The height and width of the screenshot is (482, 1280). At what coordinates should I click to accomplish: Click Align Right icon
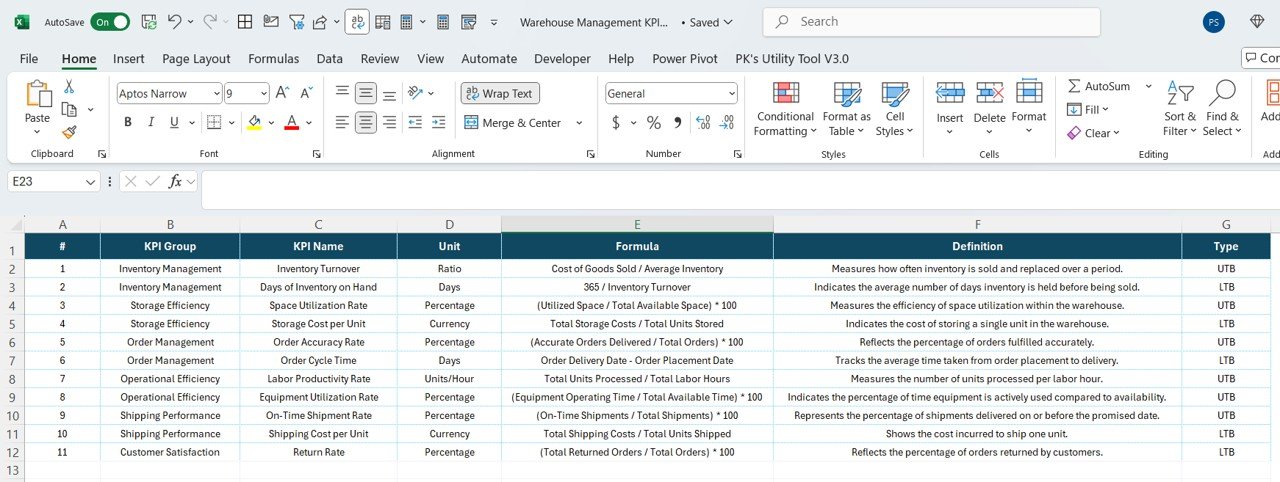[390, 123]
